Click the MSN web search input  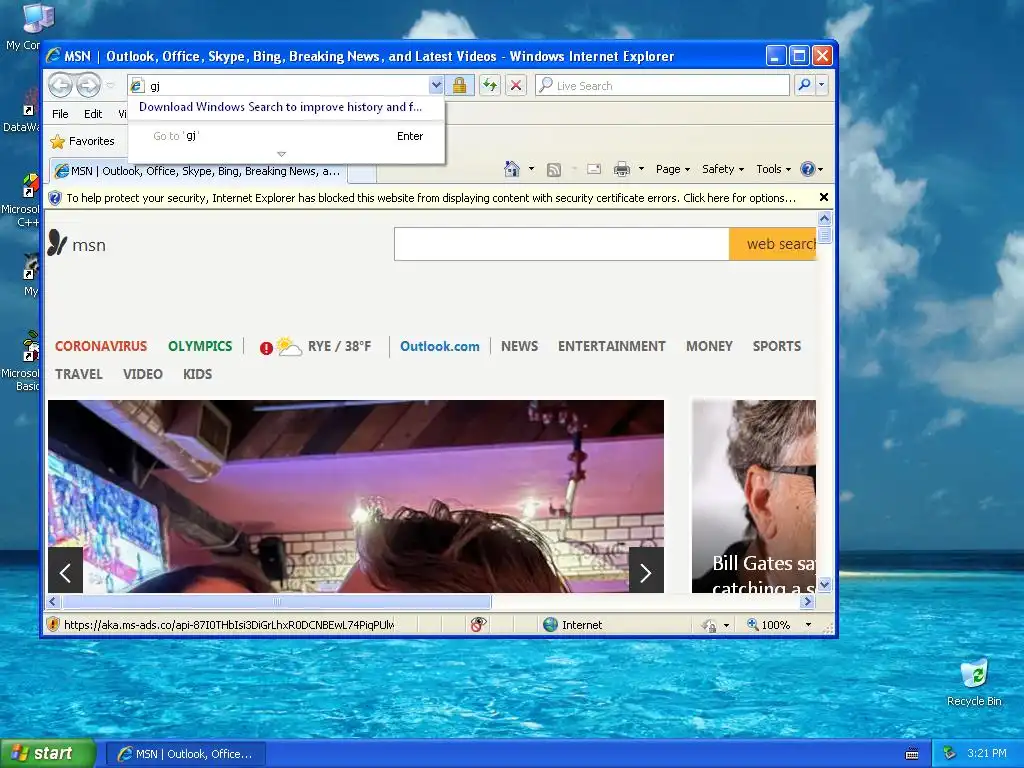[562, 244]
